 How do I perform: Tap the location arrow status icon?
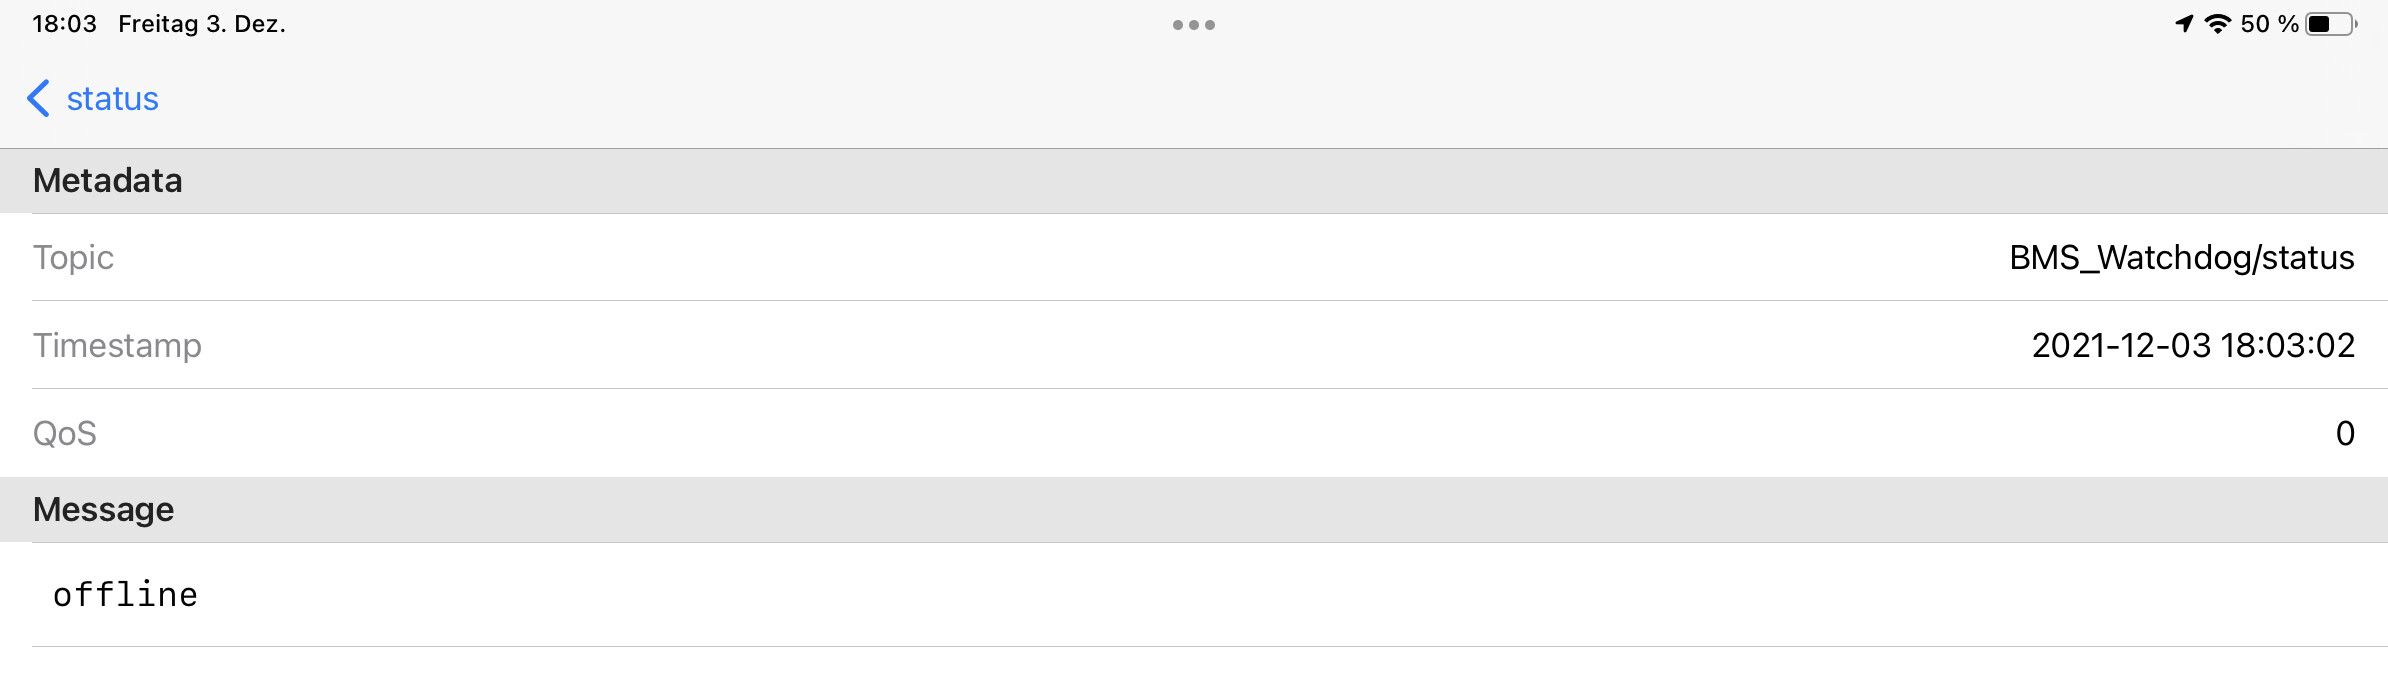pyautogui.click(x=2185, y=24)
